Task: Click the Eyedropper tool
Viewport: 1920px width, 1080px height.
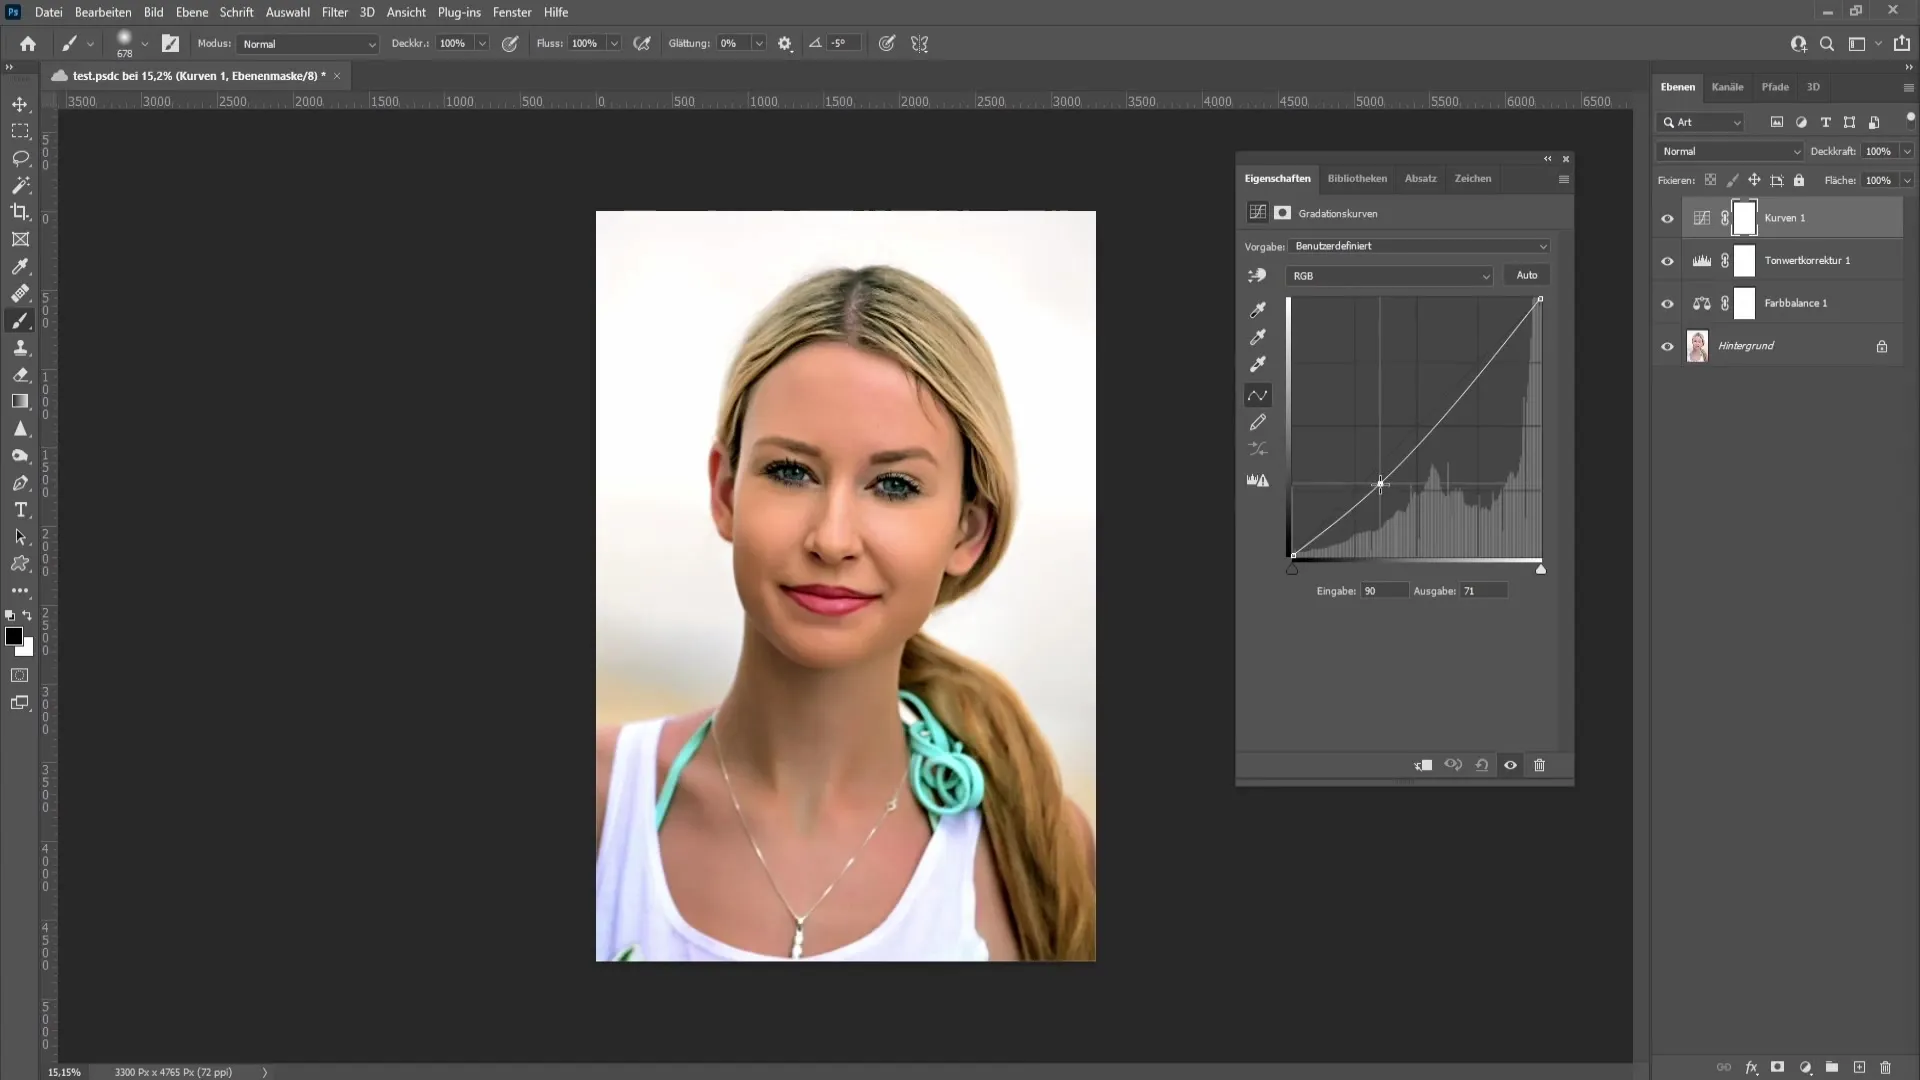Action: [x=20, y=265]
